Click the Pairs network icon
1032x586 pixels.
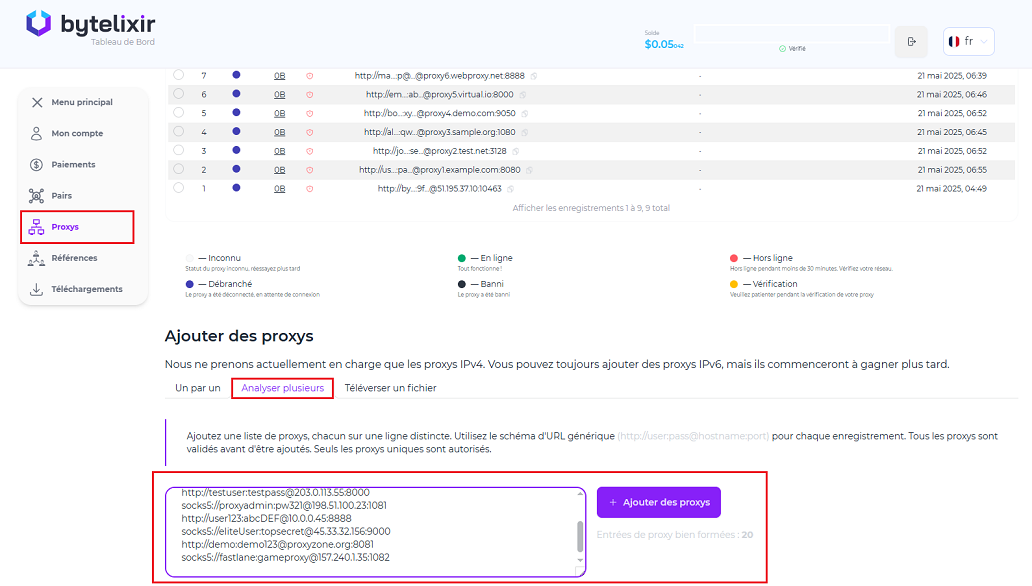coord(37,196)
